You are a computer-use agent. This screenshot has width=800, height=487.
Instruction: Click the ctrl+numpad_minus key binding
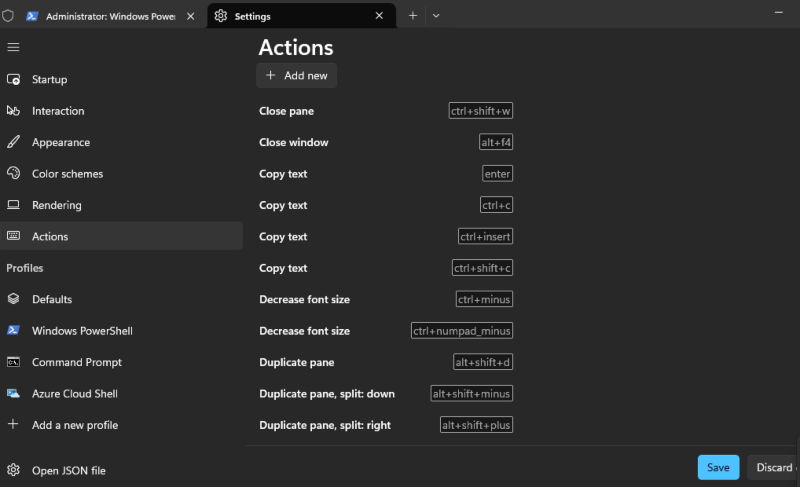tap(462, 331)
